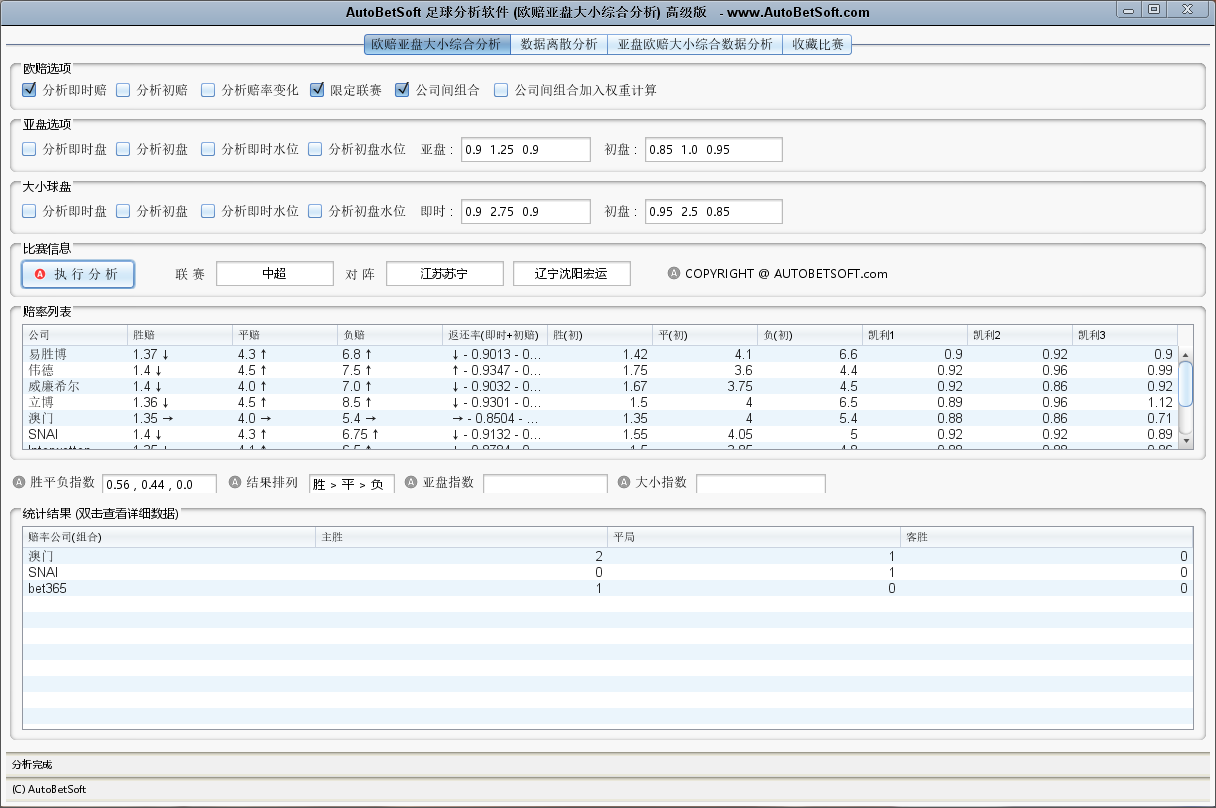Viewport: 1216px width, 808px height.
Task: Uncheck 公司间组合 checkbox
Action: tap(402, 90)
